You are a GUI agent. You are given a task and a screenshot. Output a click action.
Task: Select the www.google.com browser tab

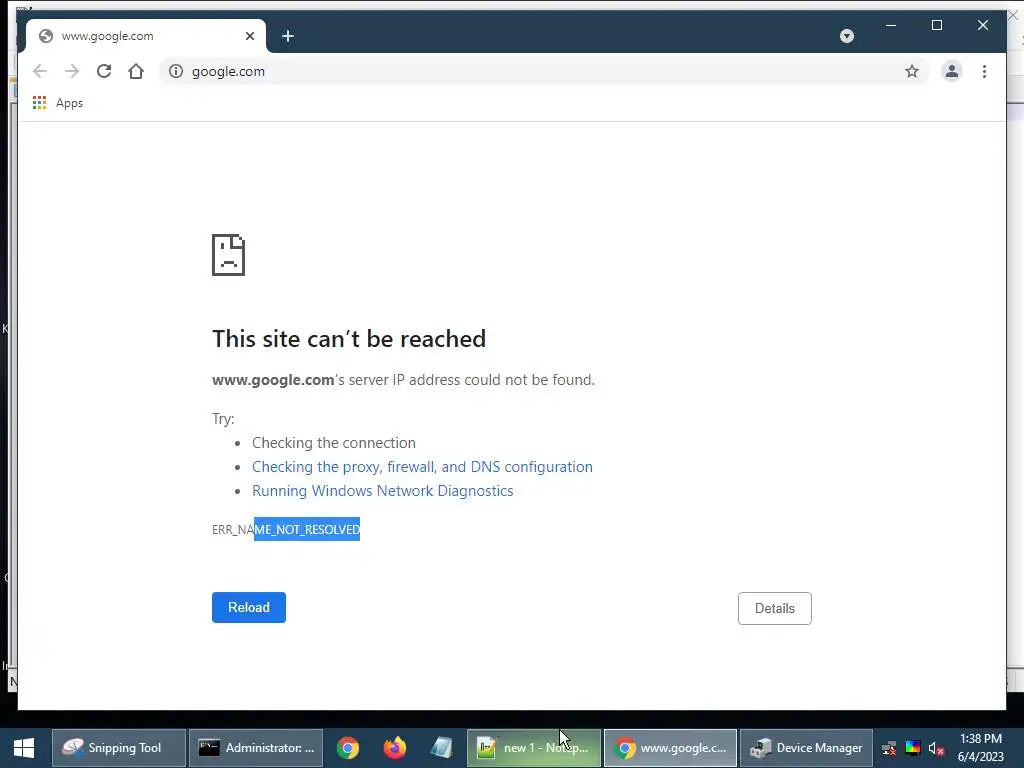point(146,36)
